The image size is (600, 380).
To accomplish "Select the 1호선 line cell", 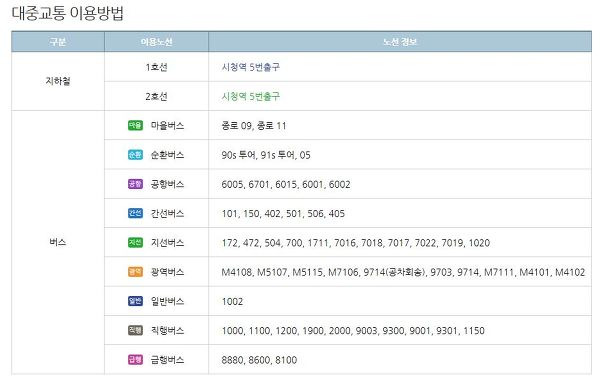I will click(x=157, y=67).
